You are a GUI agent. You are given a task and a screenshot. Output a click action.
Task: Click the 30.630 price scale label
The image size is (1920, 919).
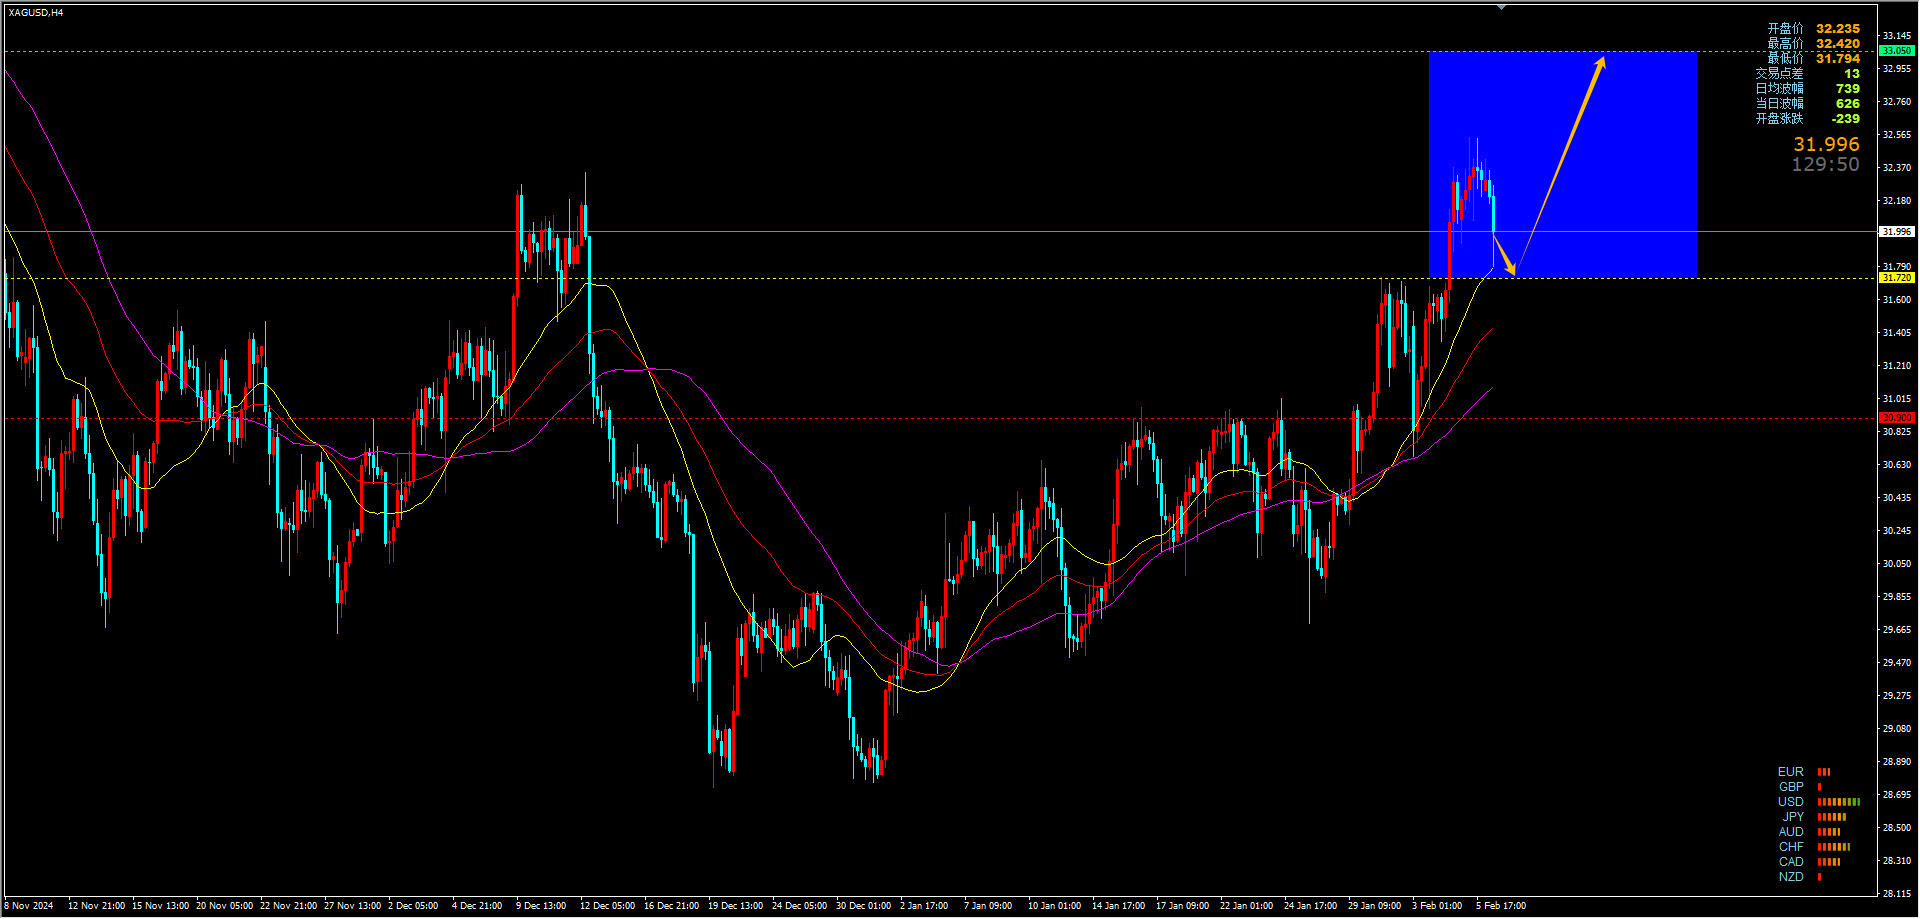1897,465
